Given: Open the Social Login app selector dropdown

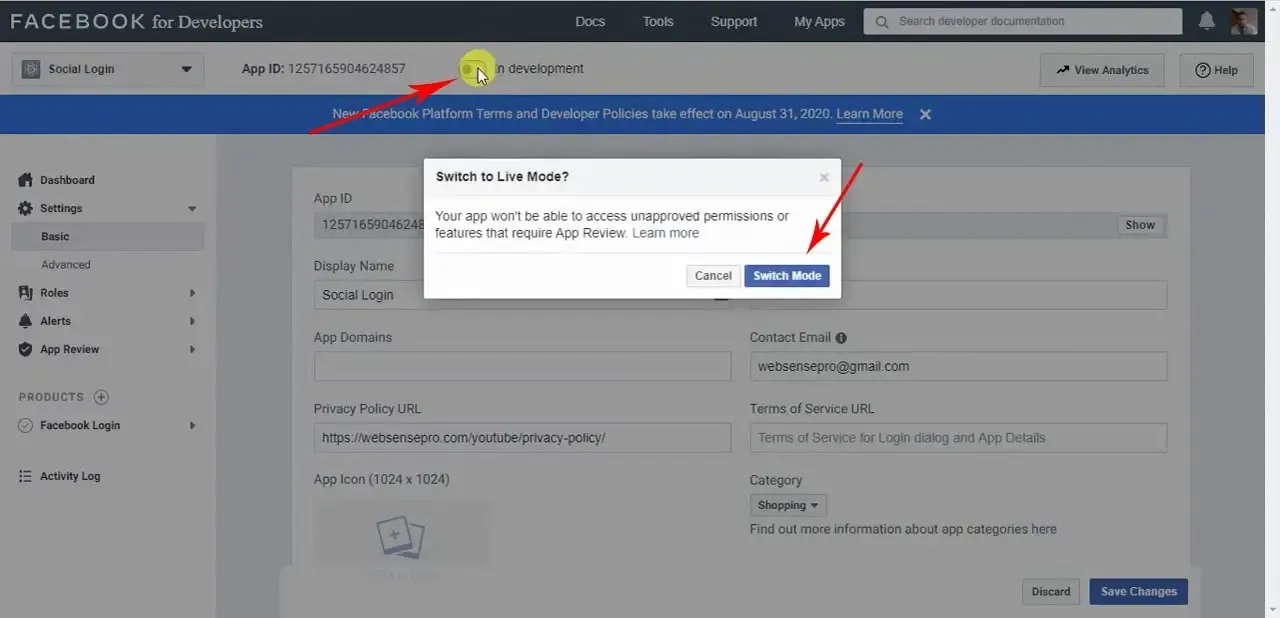Looking at the screenshot, I should coord(108,69).
